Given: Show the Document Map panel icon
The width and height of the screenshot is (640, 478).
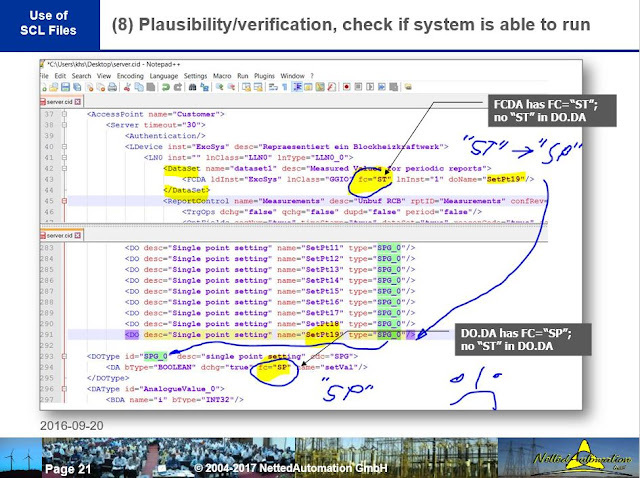Looking at the screenshot, I should click(x=320, y=87).
